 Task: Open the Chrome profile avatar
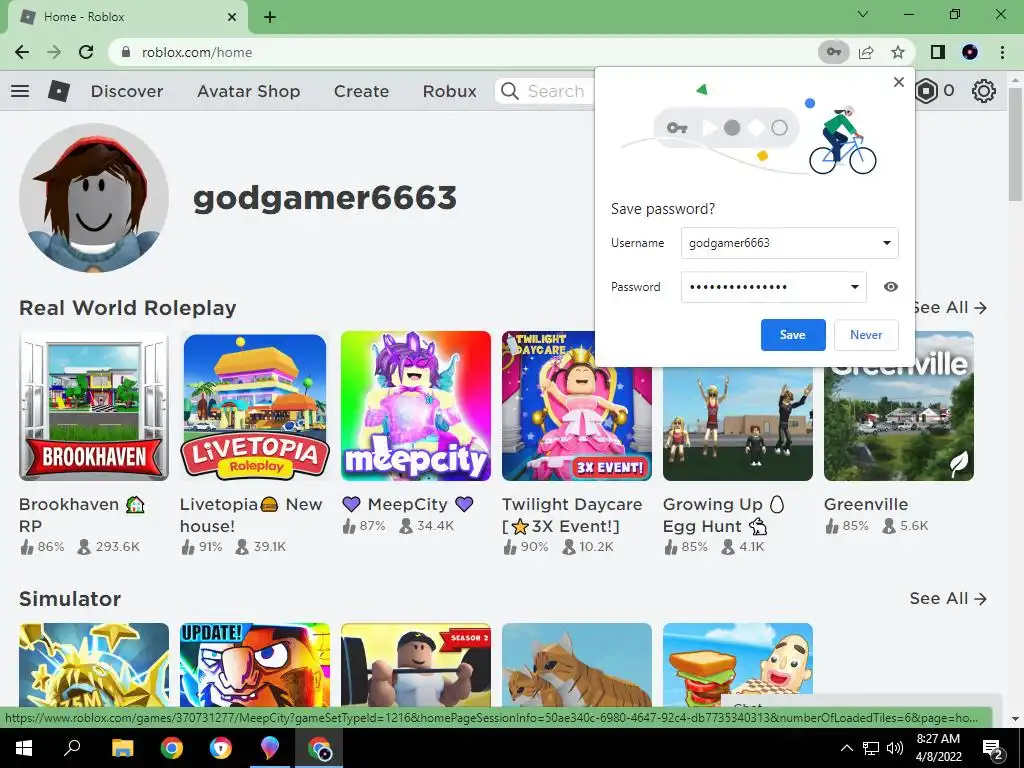pos(970,52)
